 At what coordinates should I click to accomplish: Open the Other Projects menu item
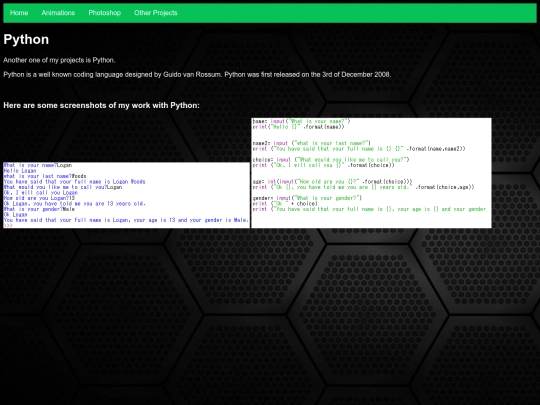156,13
